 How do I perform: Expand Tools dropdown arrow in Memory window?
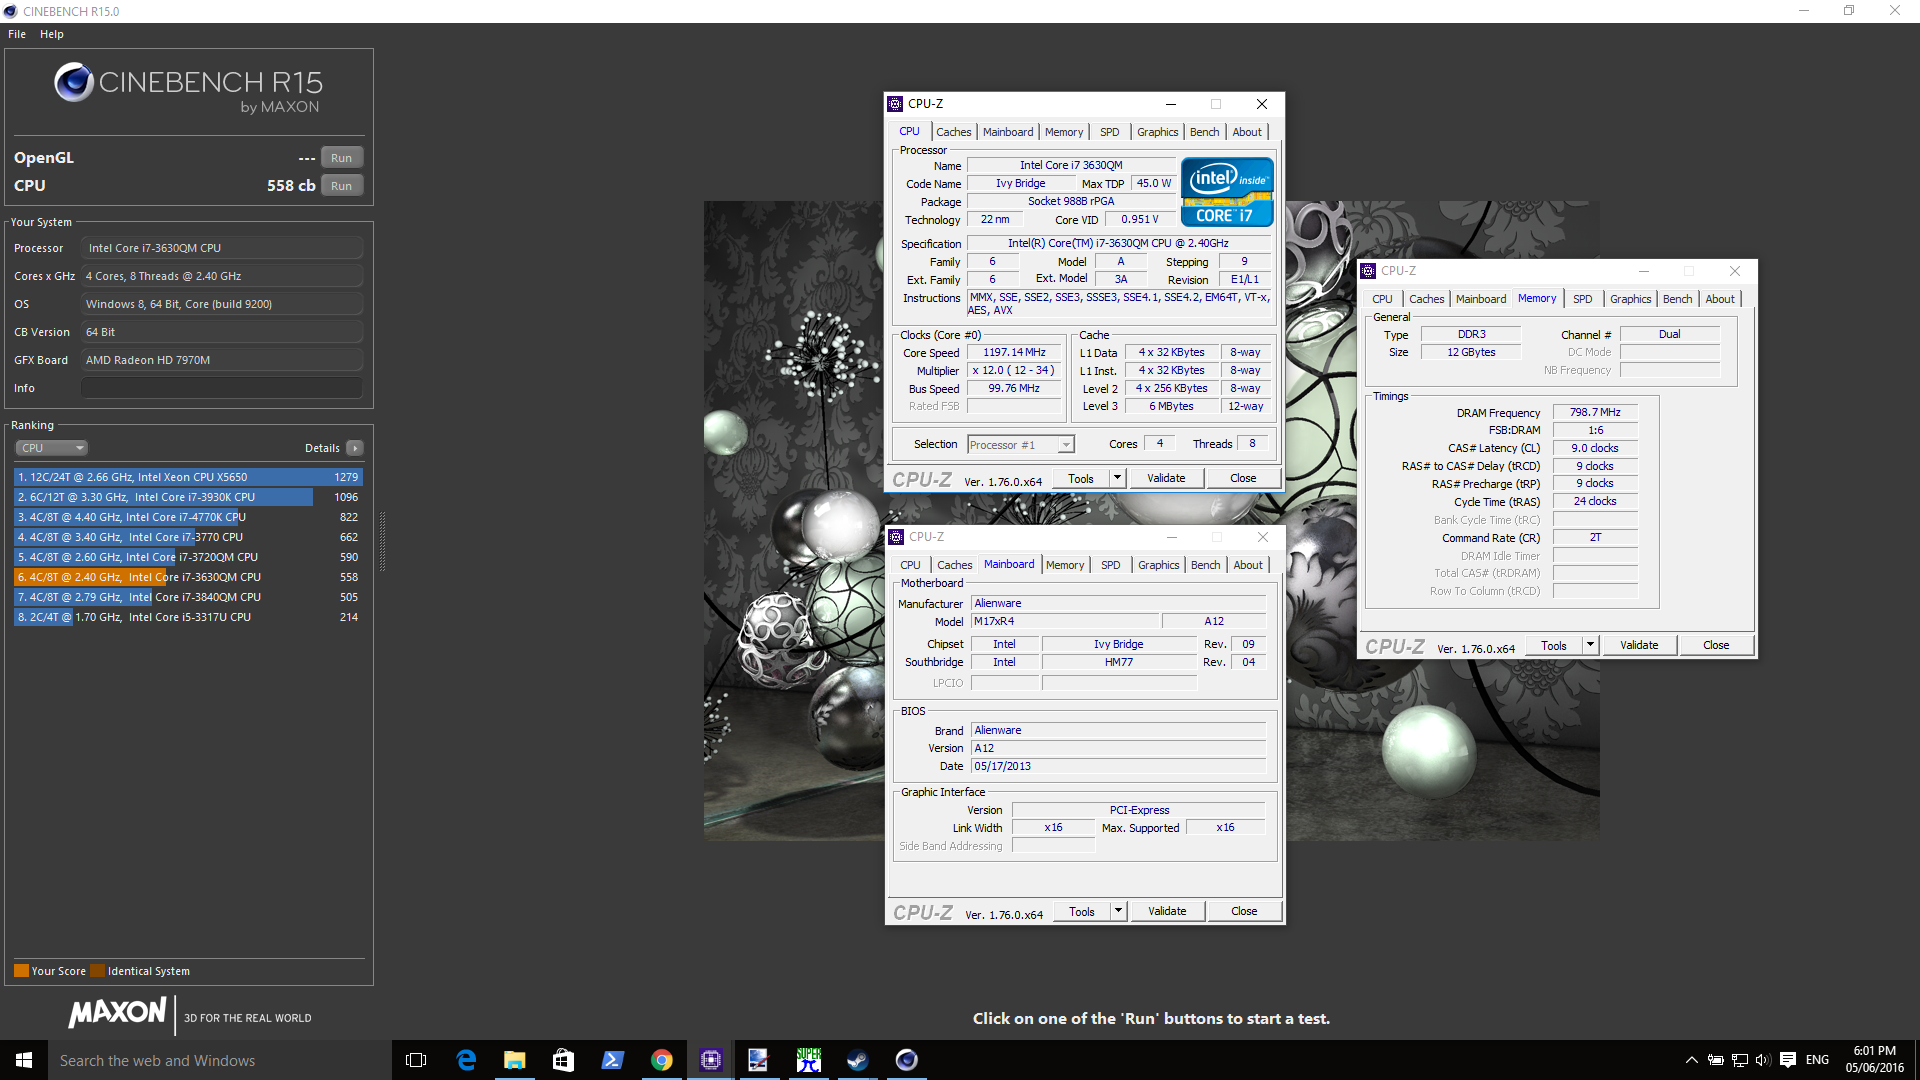coord(1591,645)
